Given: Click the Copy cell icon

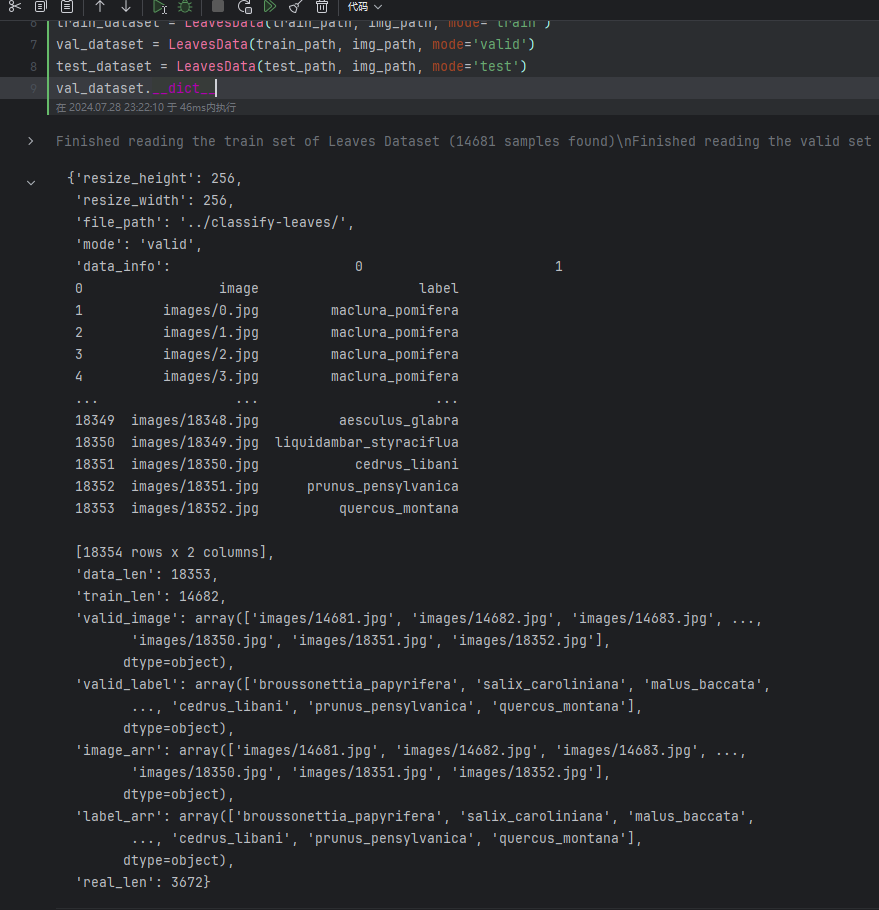Looking at the screenshot, I should pyautogui.click(x=40, y=7).
